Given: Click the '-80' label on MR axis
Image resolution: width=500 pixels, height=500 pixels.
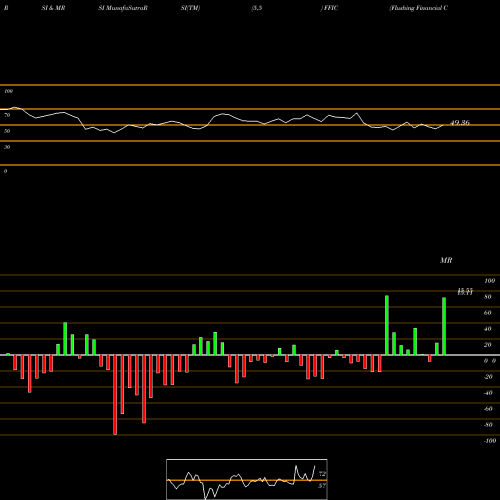Looking at the screenshot, I should point(488,425).
